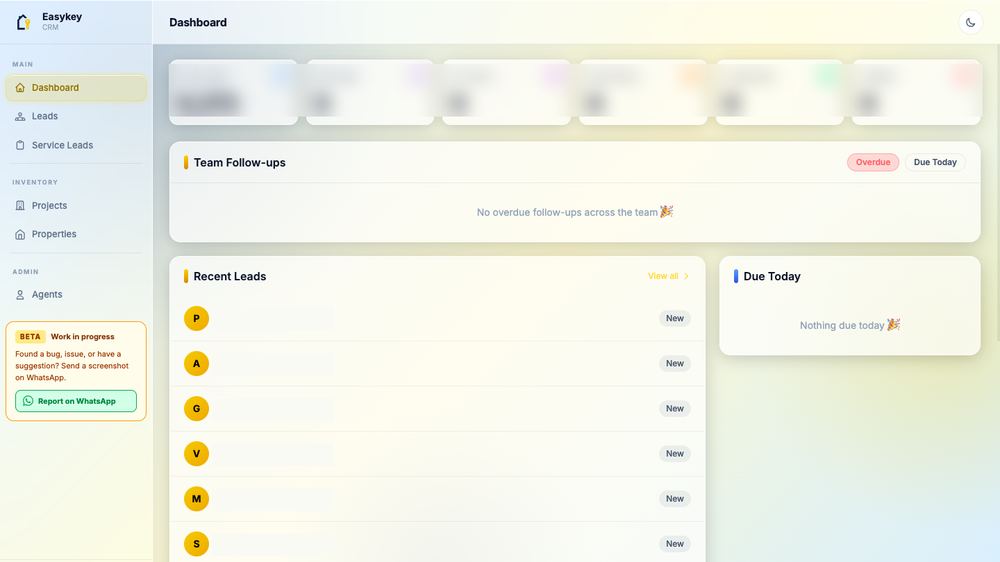Open Agents under Admin
The height and width of the screenshot is (562, 1000).
[x=76, y=294]
